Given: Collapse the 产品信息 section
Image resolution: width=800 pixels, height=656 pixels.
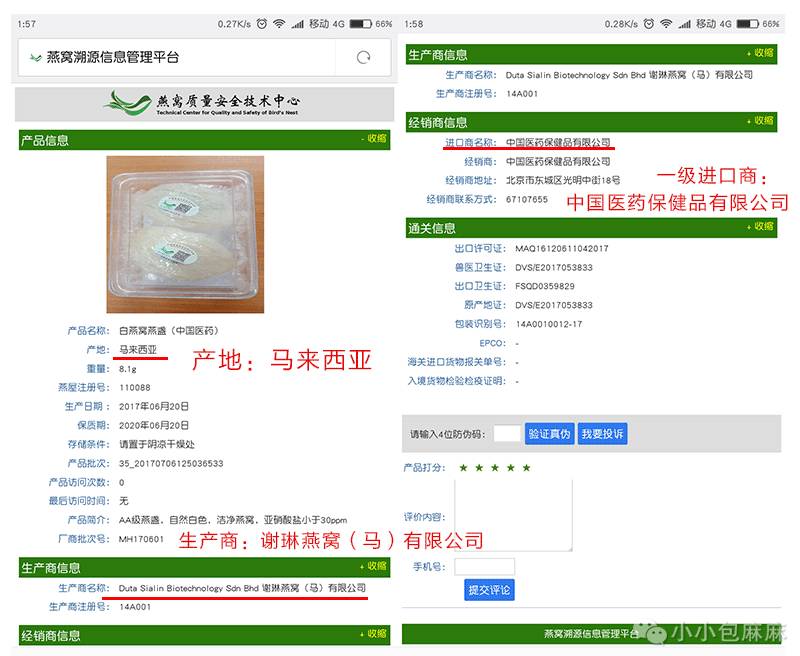Looking at the screenshot, I should click(374, 139).
